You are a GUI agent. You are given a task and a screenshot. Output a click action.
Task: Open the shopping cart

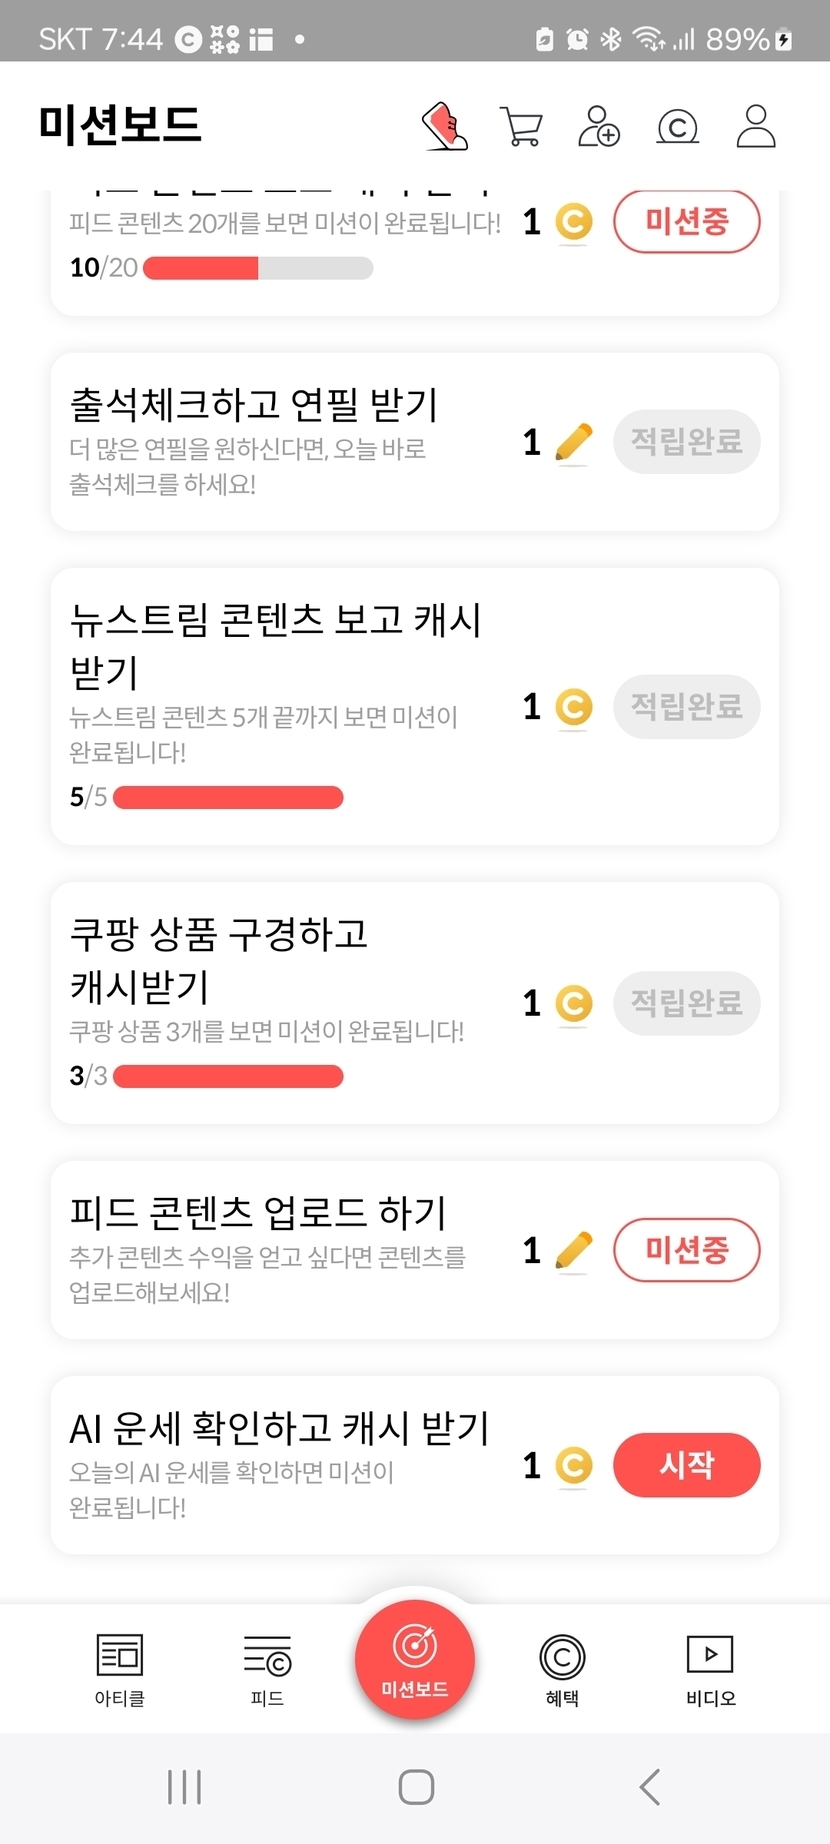[521, 127]
